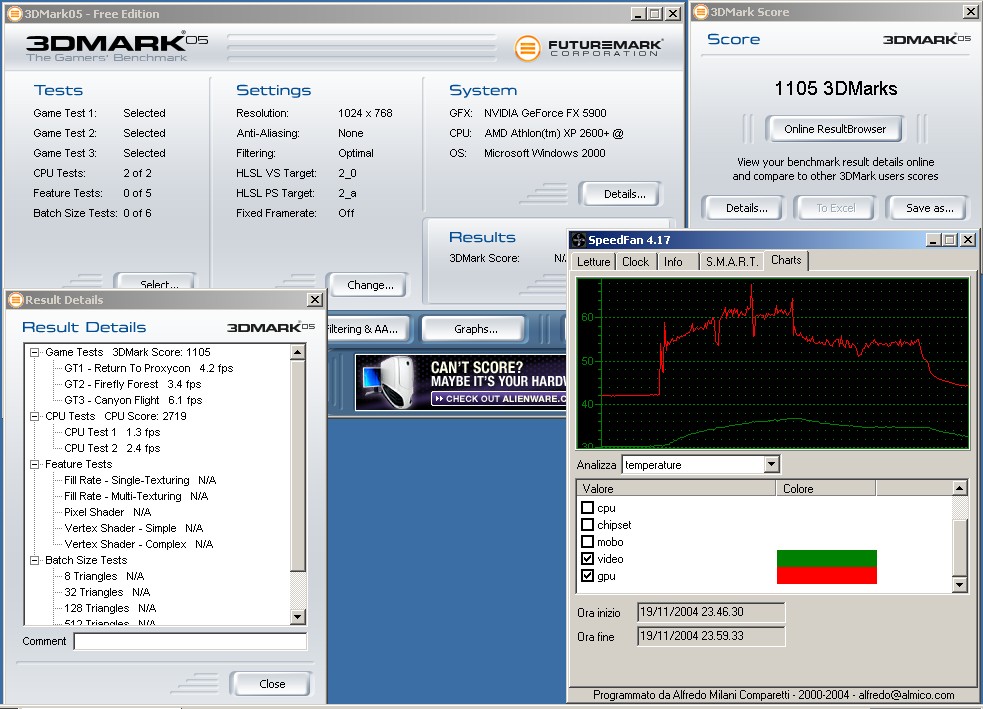Click the Filtering & AA... button

[x=370, y=329]
